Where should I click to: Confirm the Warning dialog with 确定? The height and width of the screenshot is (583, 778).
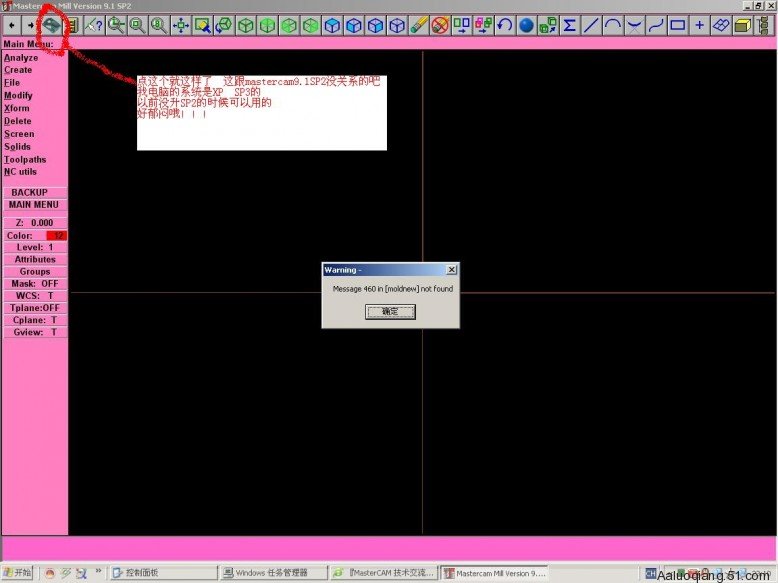(390, 312)
